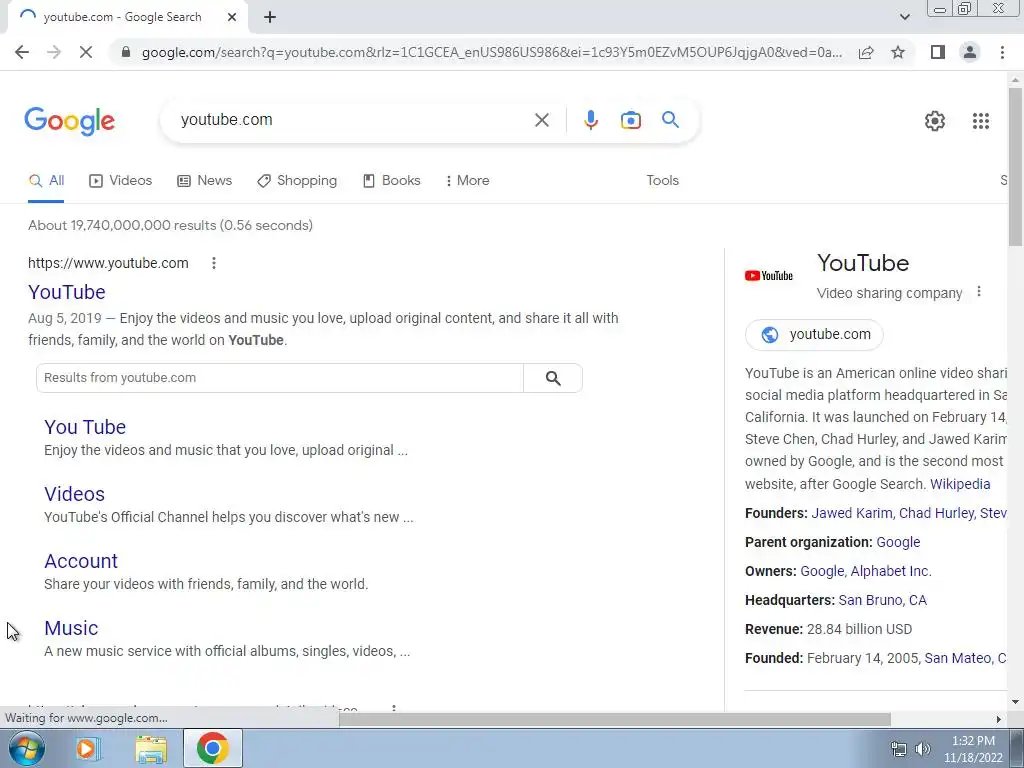Click the horizontal scrollbar thumb
This screenshot has width=1024, height=768.
coord(615,720)
